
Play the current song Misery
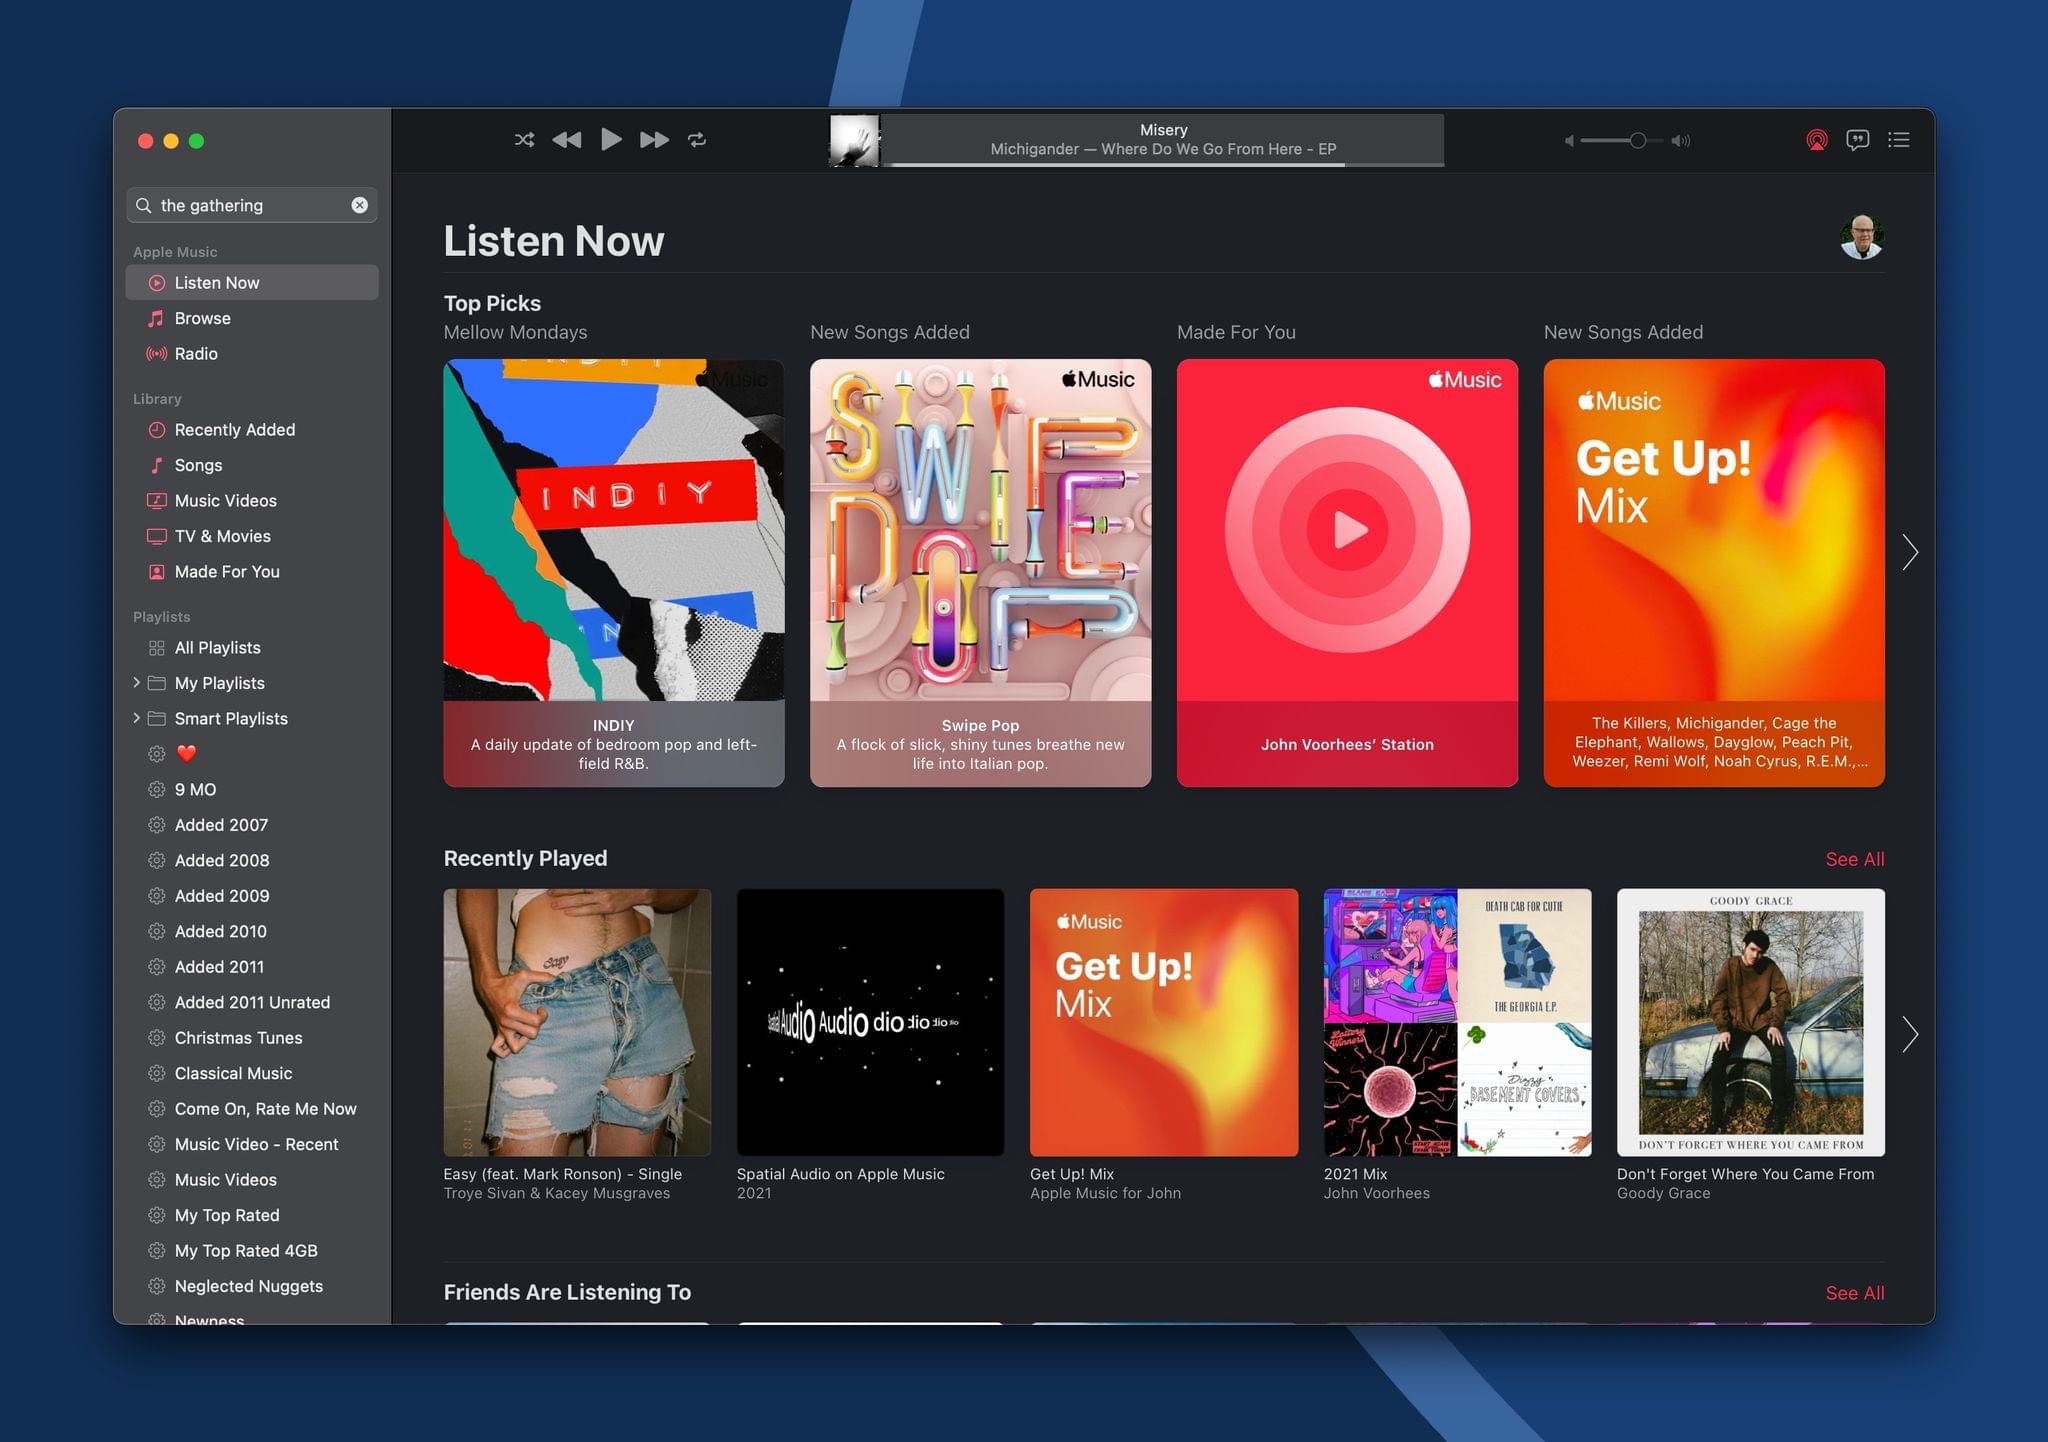coord(611,139)
